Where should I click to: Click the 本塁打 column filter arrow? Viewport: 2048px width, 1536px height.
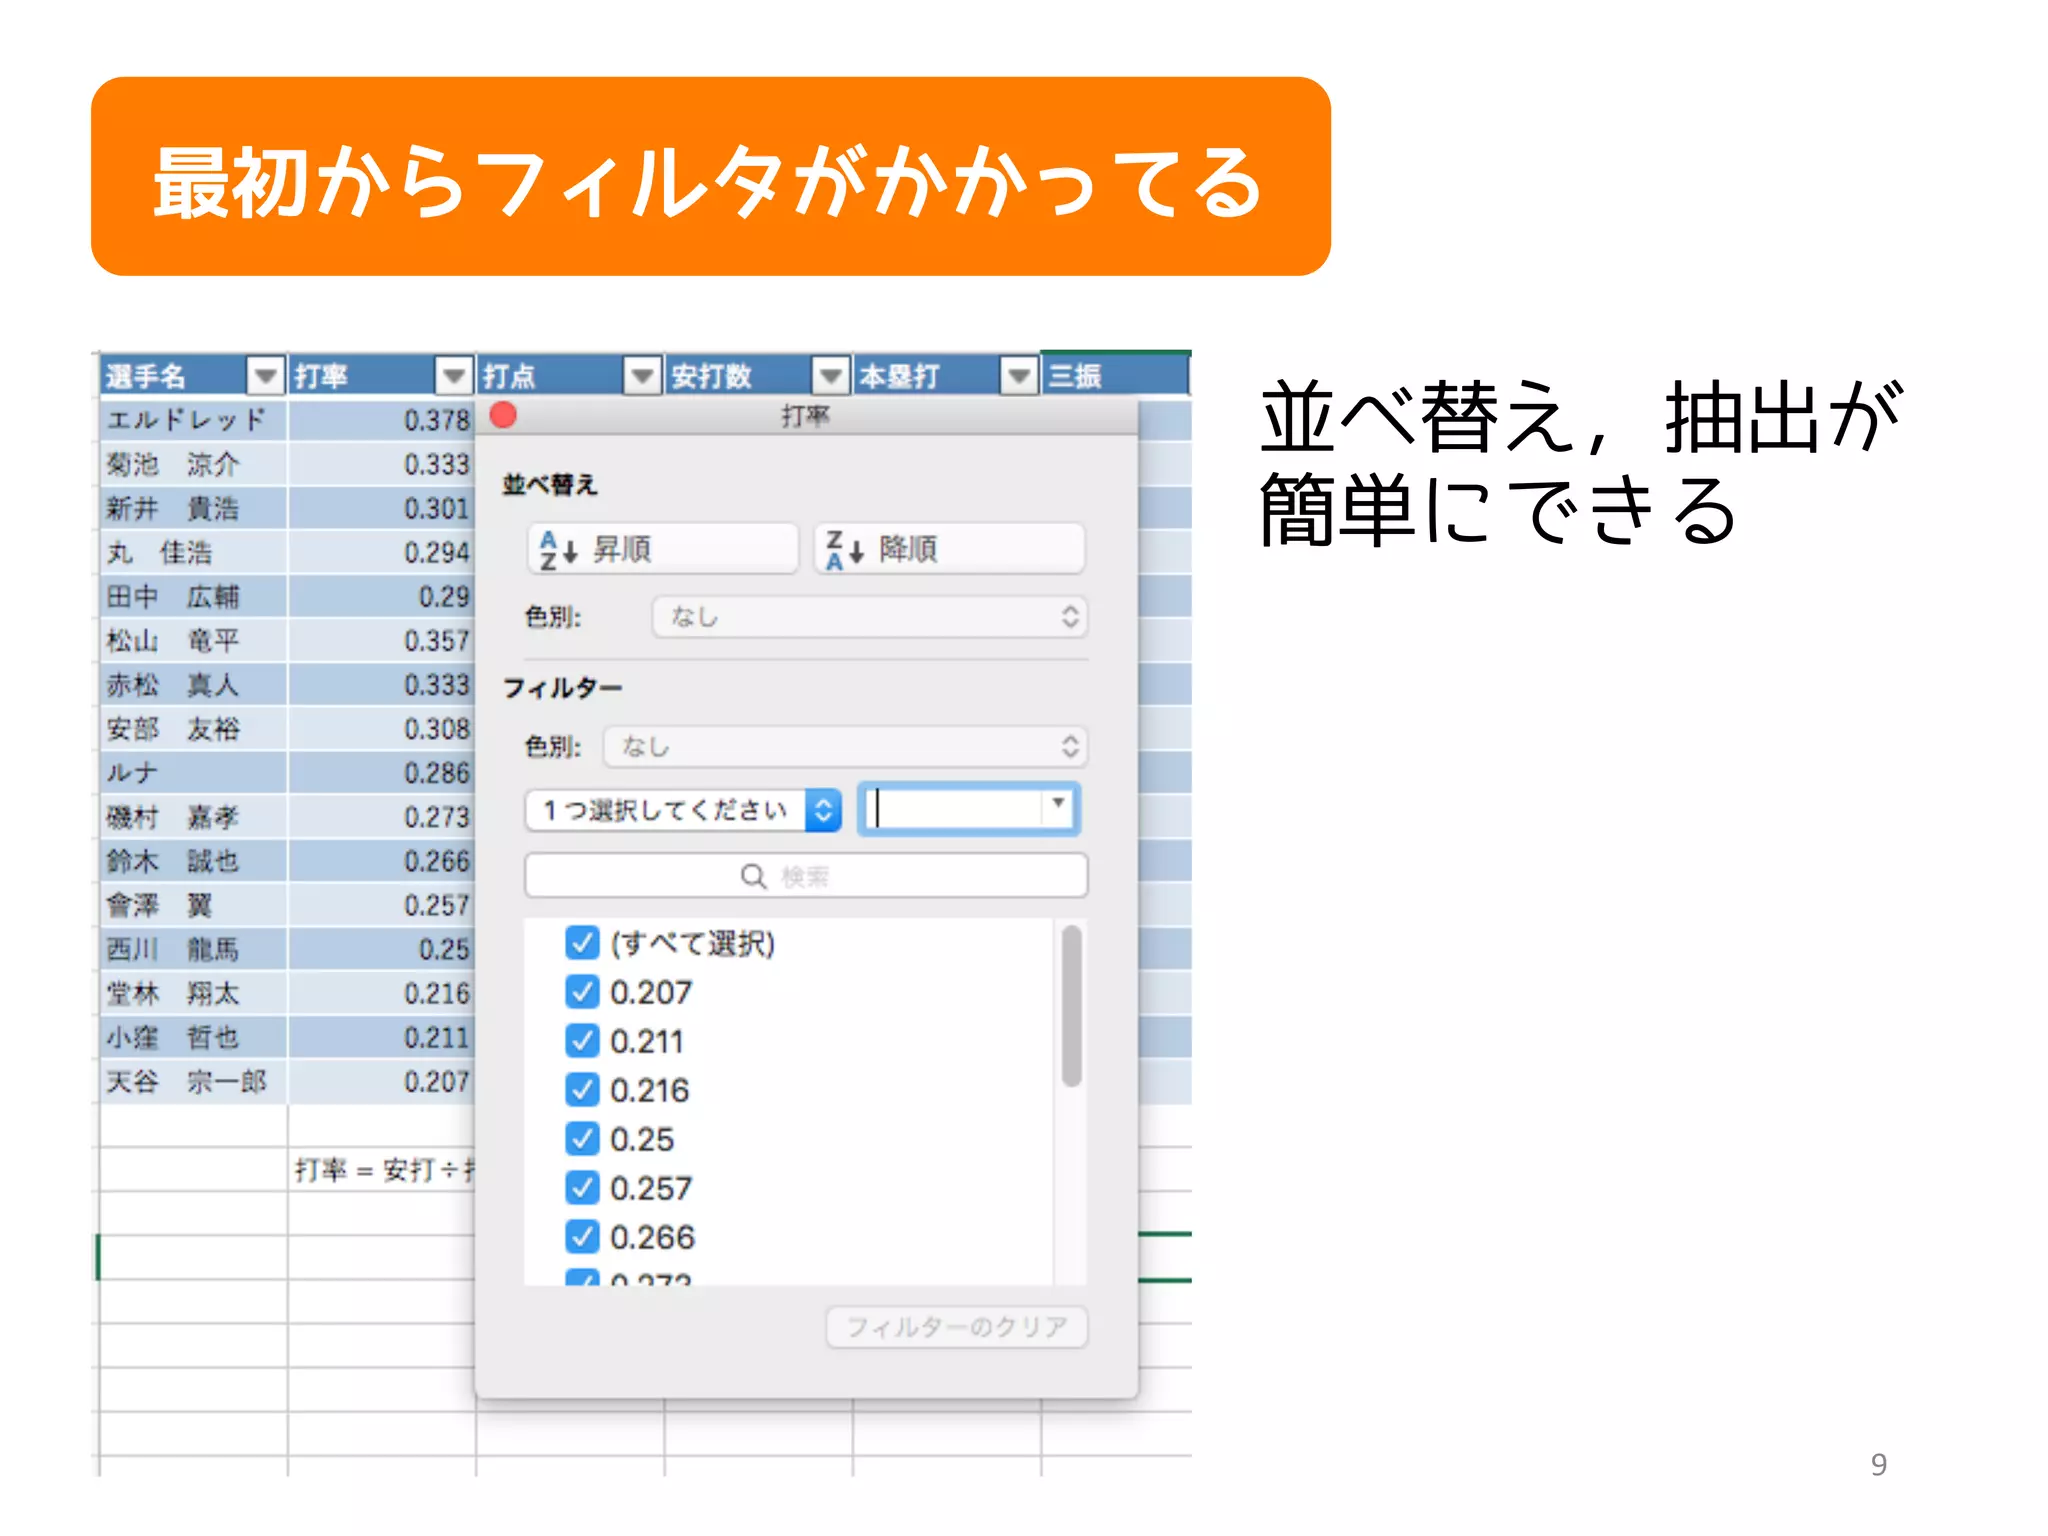tap(1017, 376)
